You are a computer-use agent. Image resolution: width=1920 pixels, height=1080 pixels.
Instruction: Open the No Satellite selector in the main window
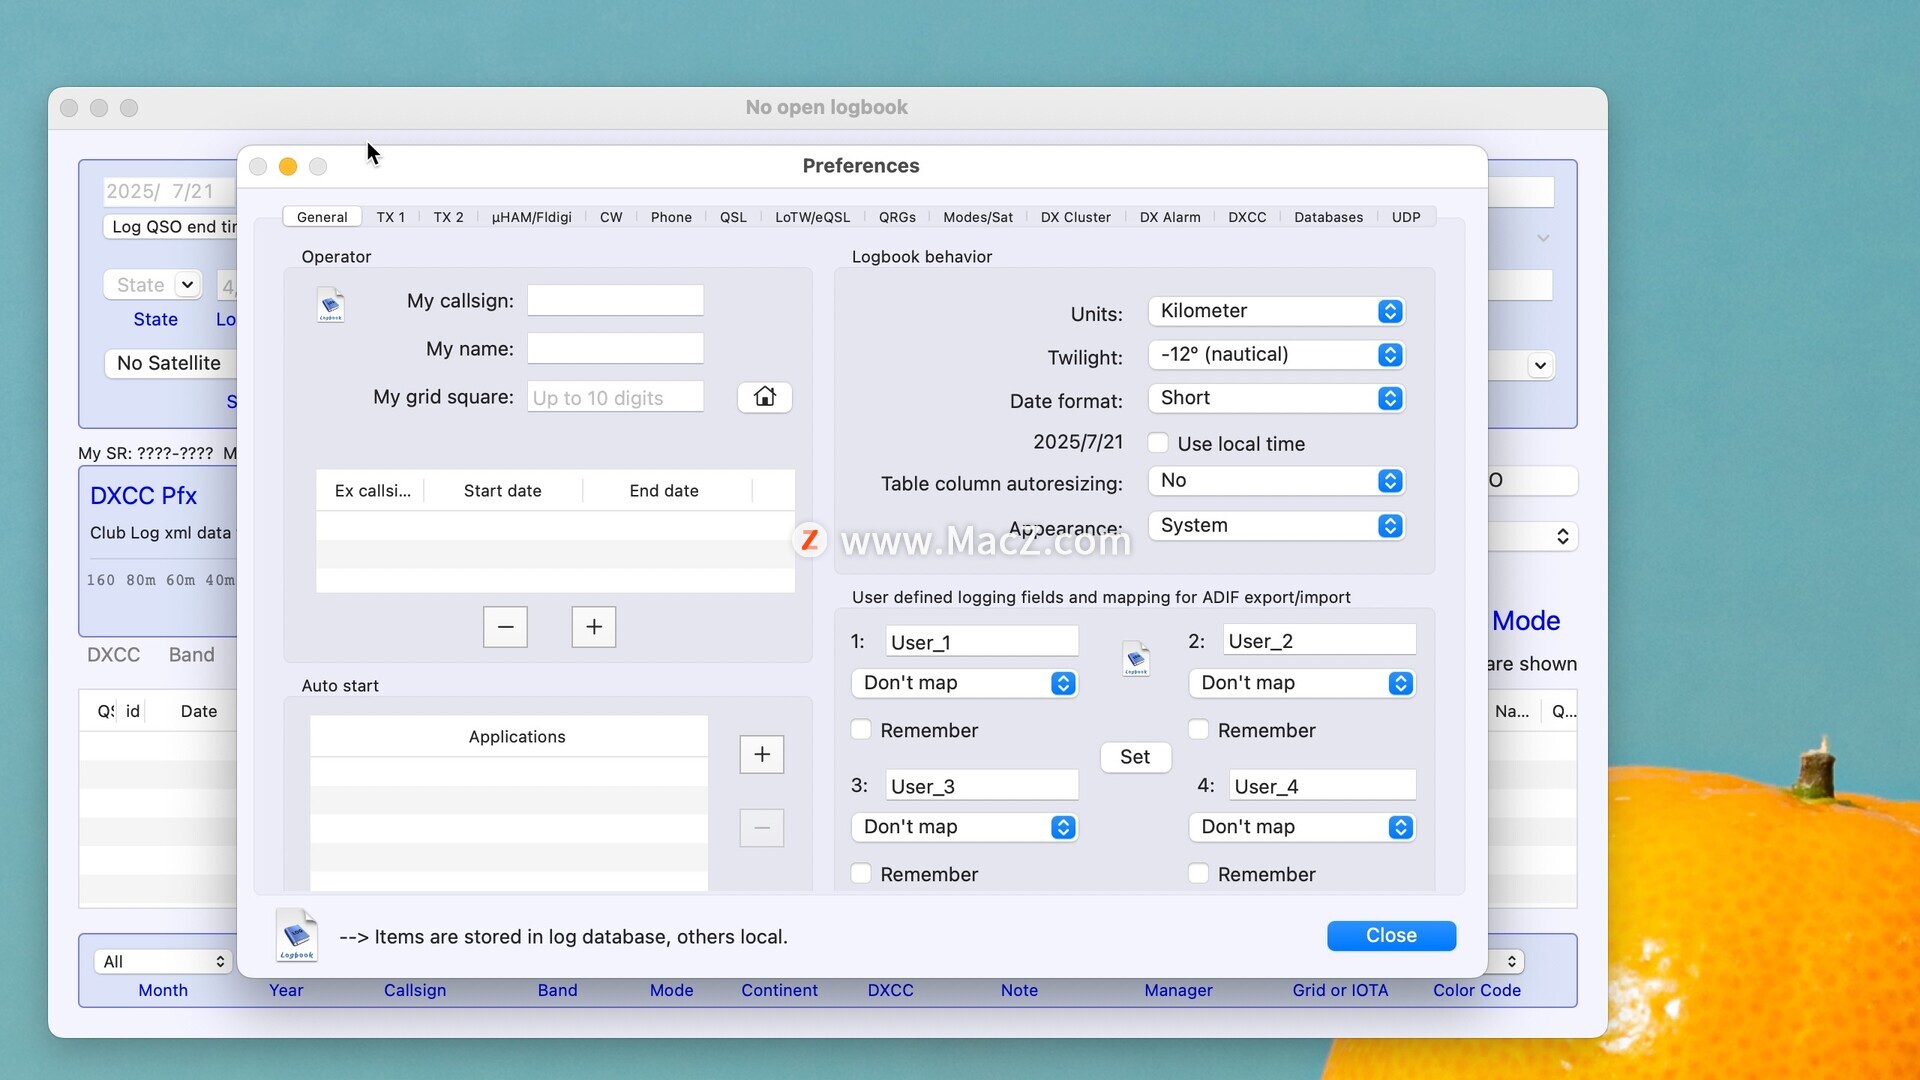[x=170, y=363]
